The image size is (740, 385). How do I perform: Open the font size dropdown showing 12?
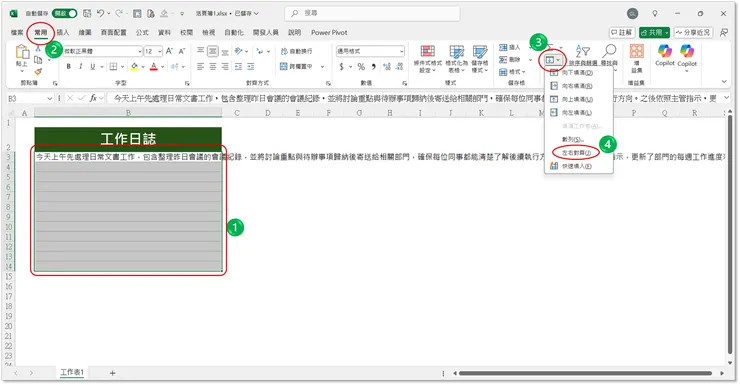coord(160,51)
